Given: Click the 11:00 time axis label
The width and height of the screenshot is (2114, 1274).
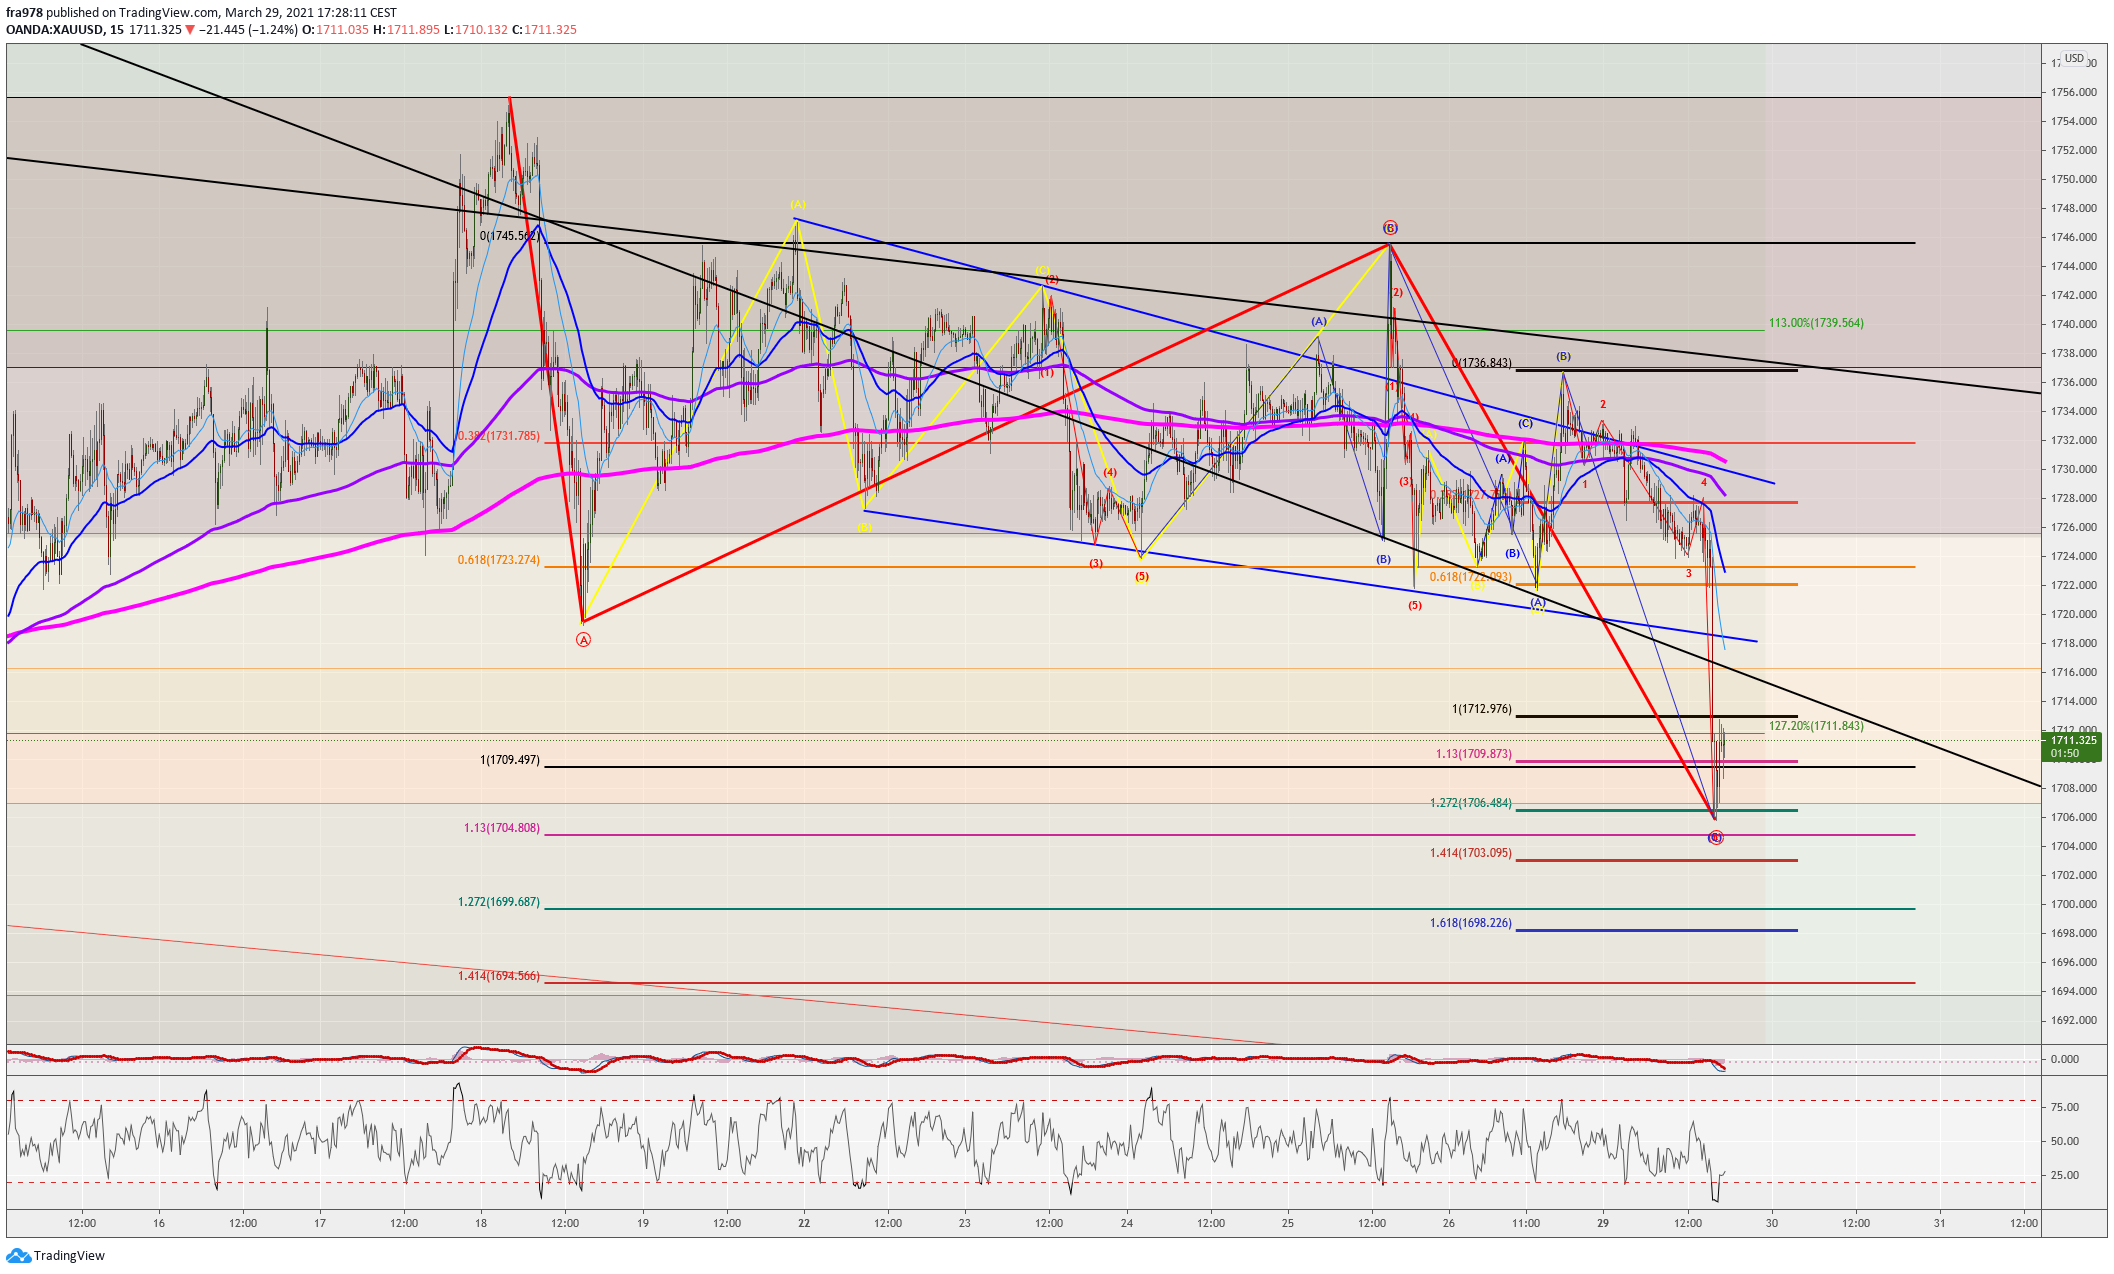Looking at the screenshot, I should (x=1526, y=1223).
